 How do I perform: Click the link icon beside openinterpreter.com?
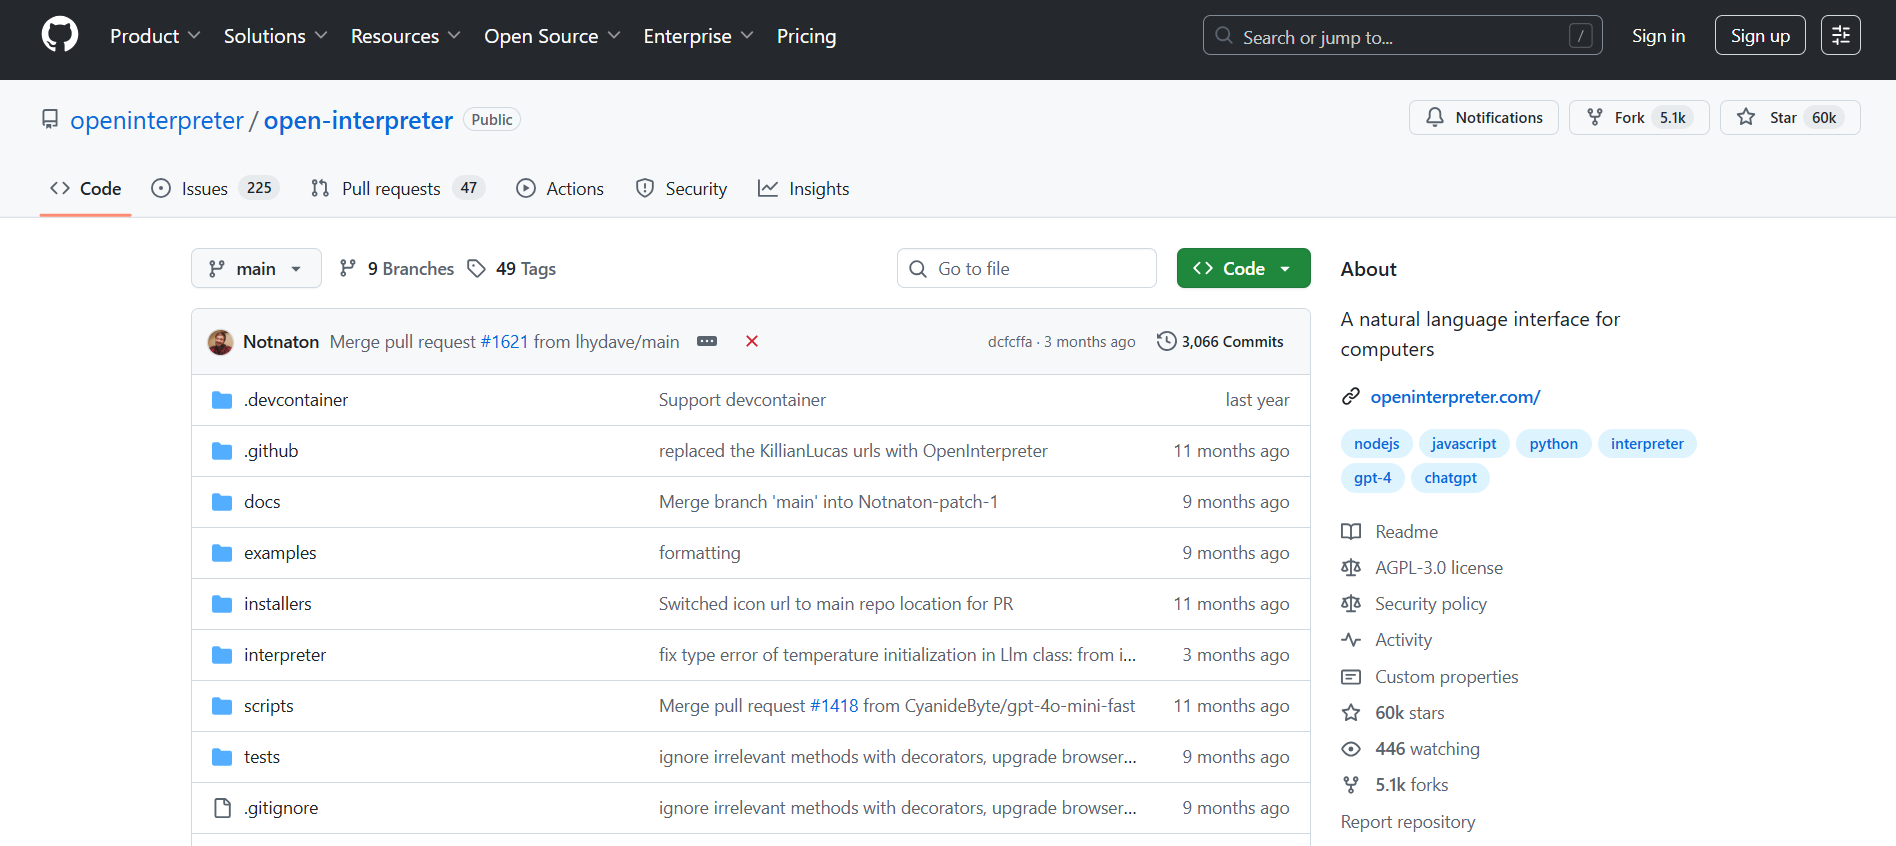pos(1351,397)
